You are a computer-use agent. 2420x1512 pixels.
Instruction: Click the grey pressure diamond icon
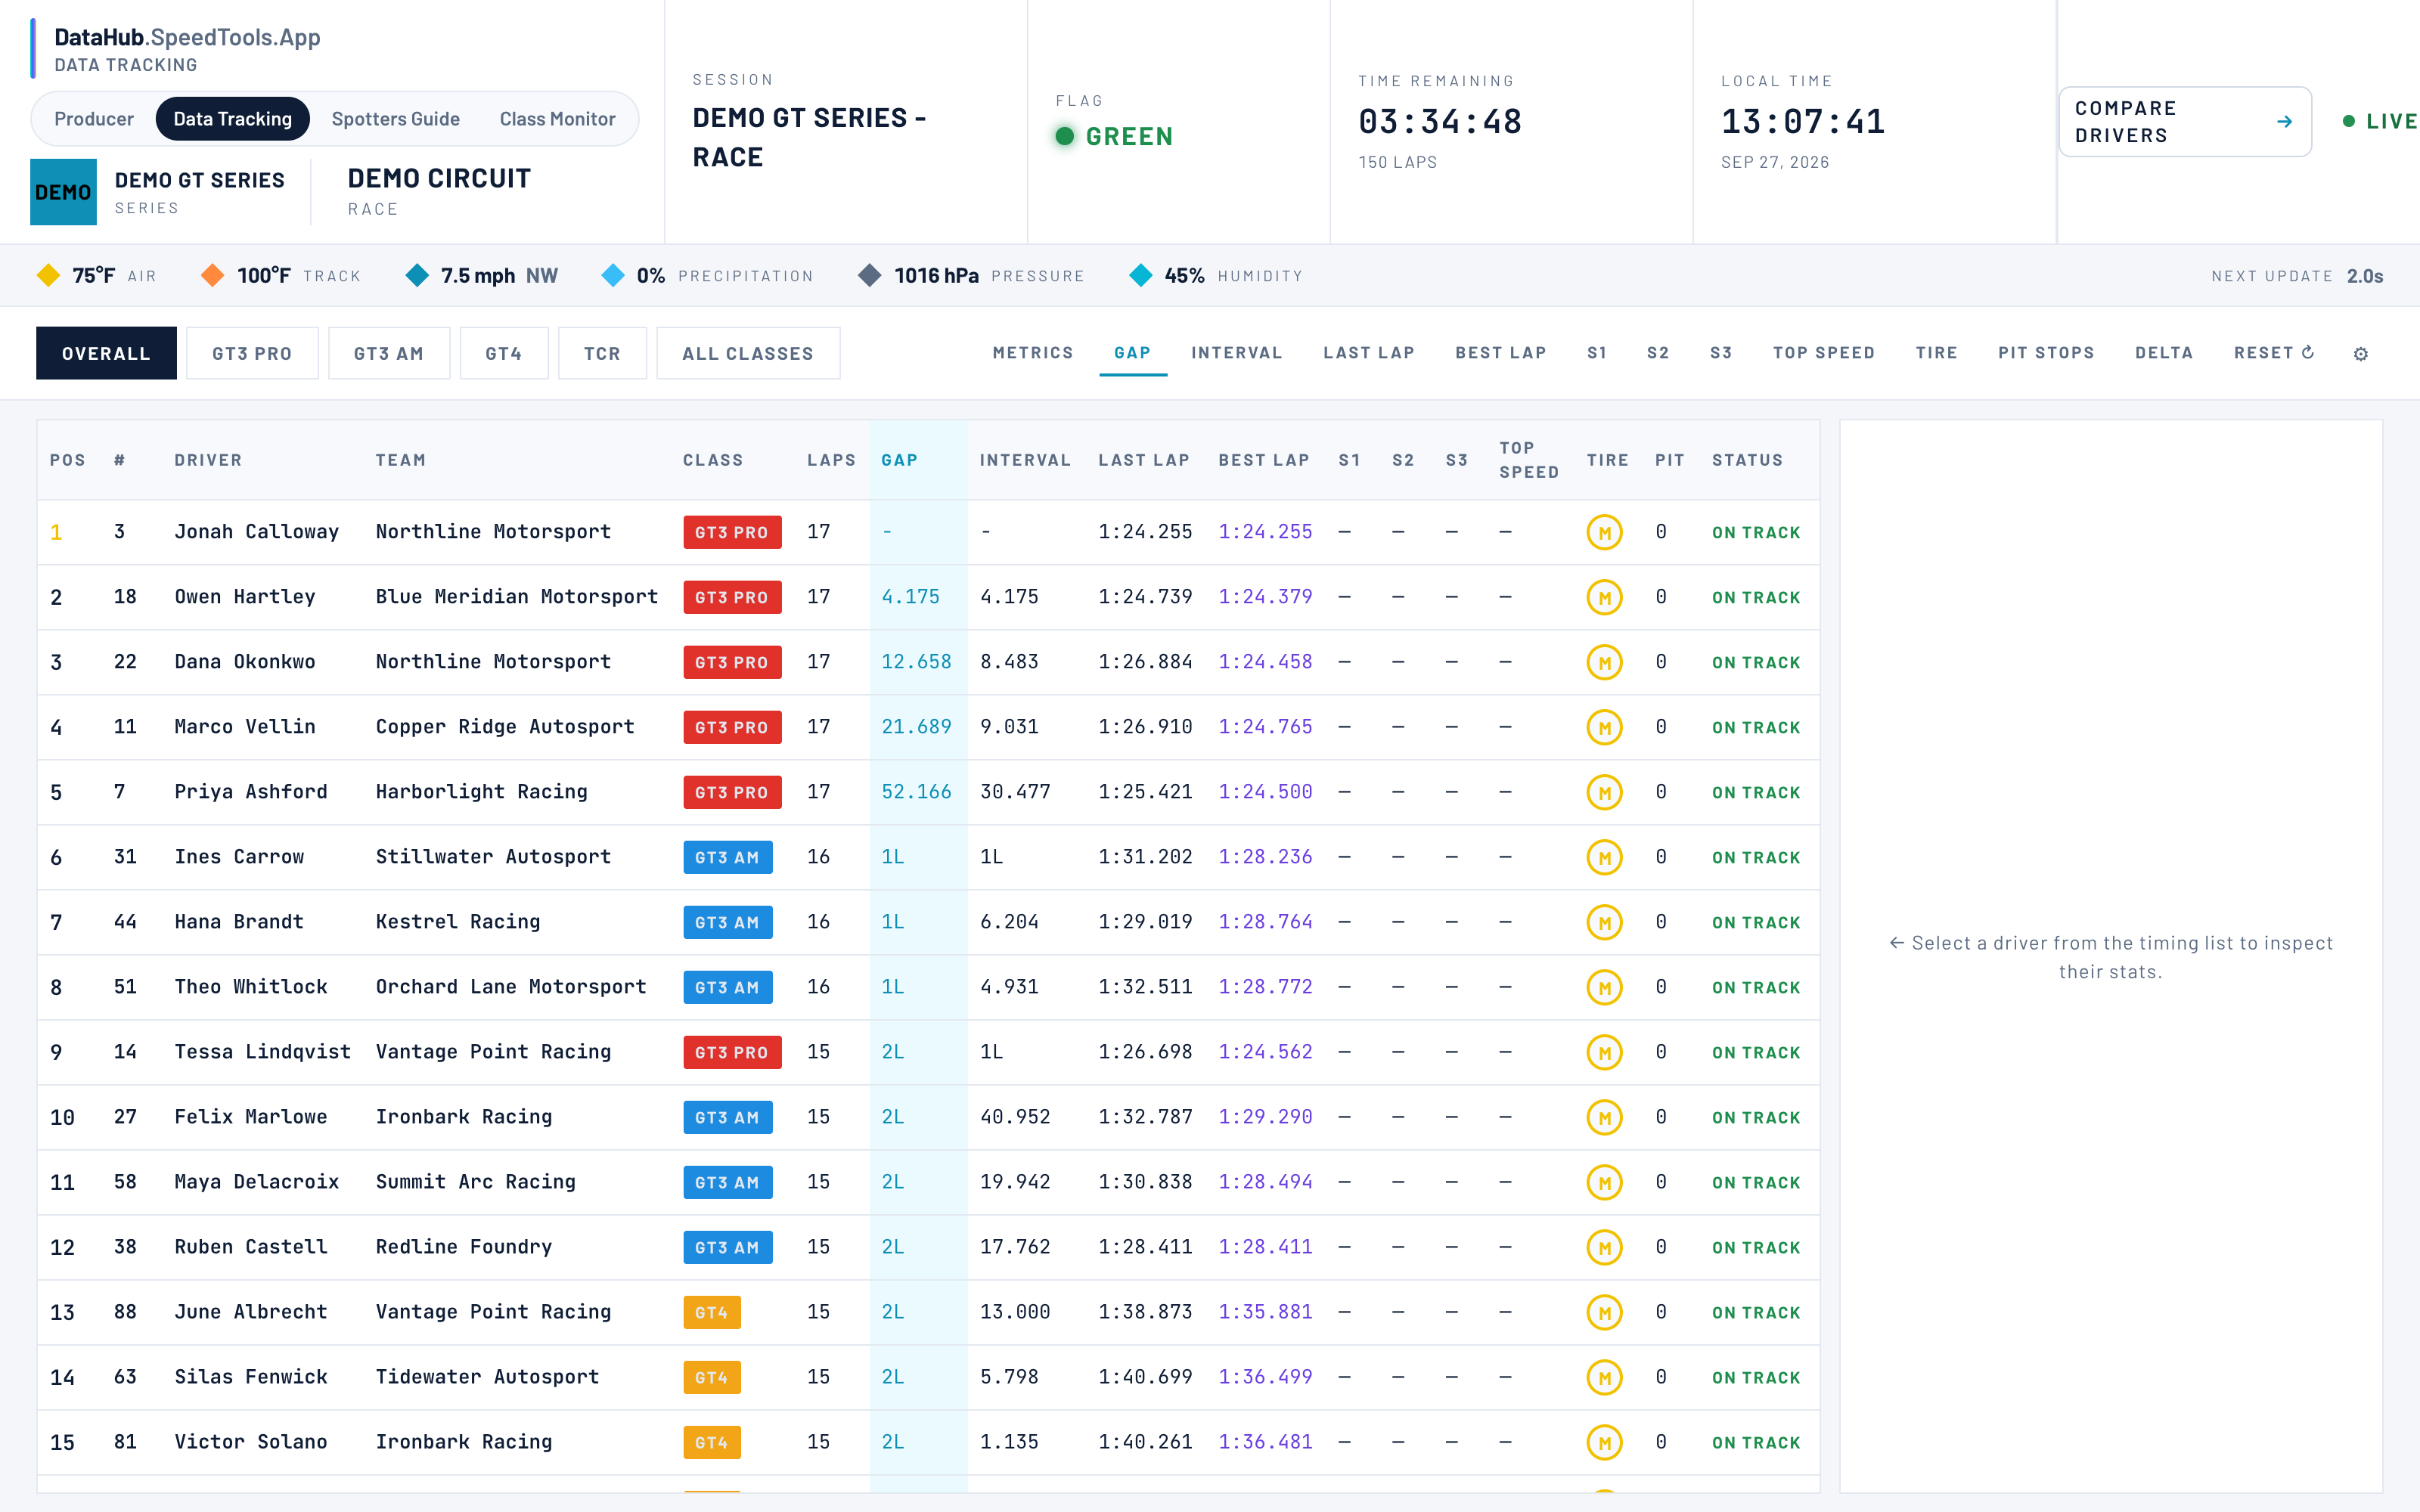870,275
